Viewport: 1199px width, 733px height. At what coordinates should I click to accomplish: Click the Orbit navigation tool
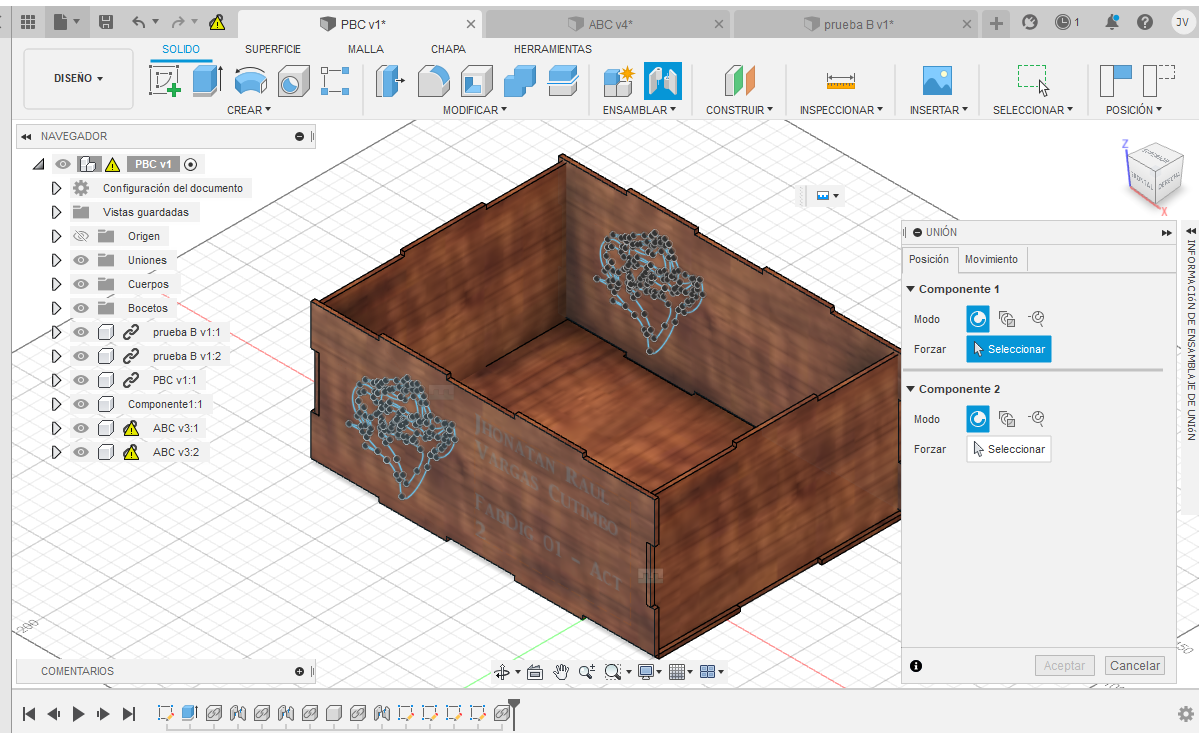coord(502,672)
